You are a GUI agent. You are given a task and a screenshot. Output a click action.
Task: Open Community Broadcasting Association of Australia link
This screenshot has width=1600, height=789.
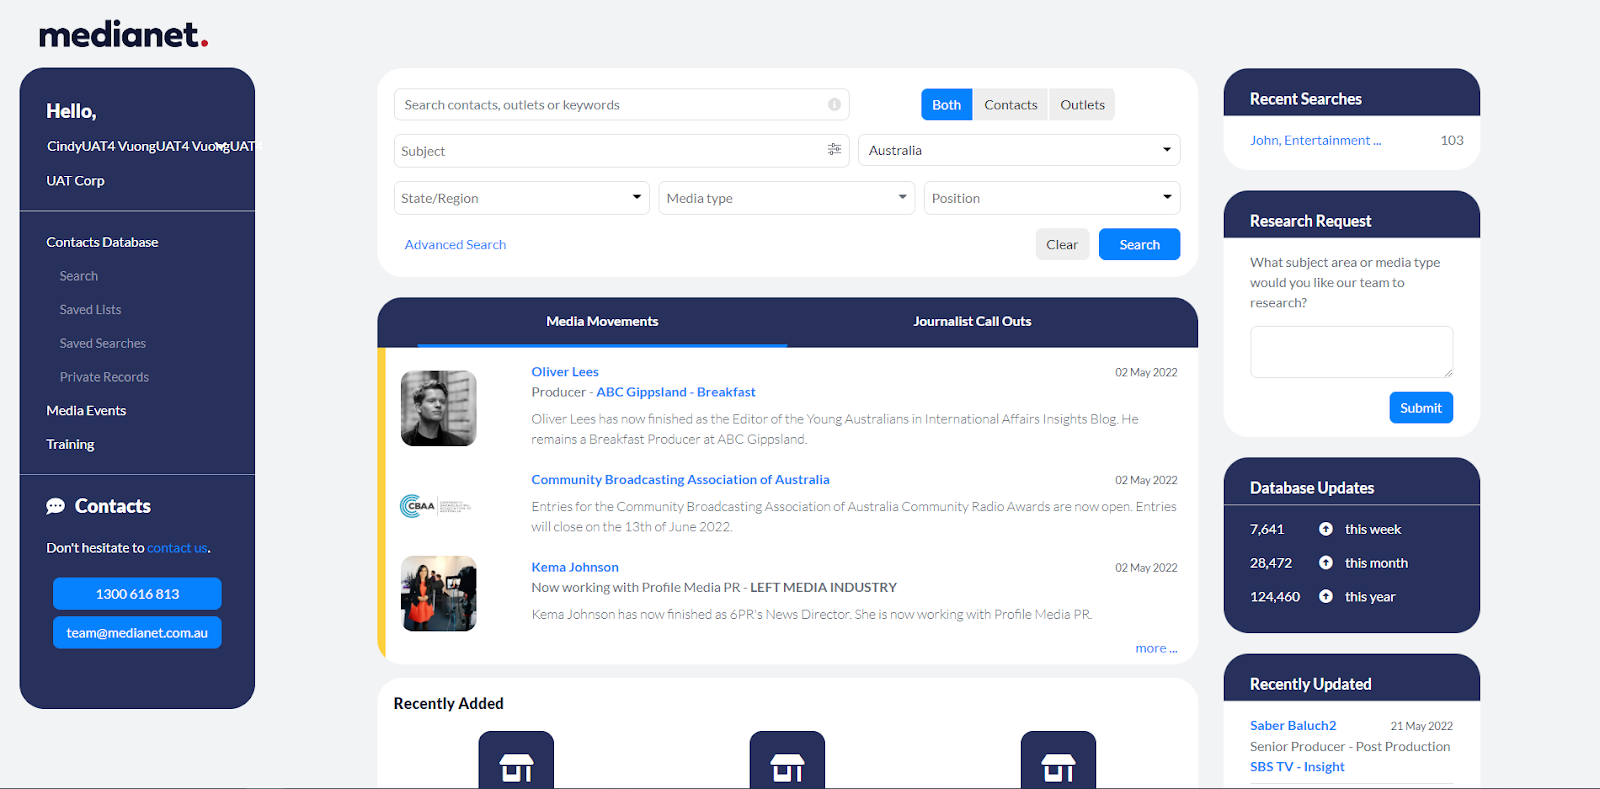(x=680, y=480)
